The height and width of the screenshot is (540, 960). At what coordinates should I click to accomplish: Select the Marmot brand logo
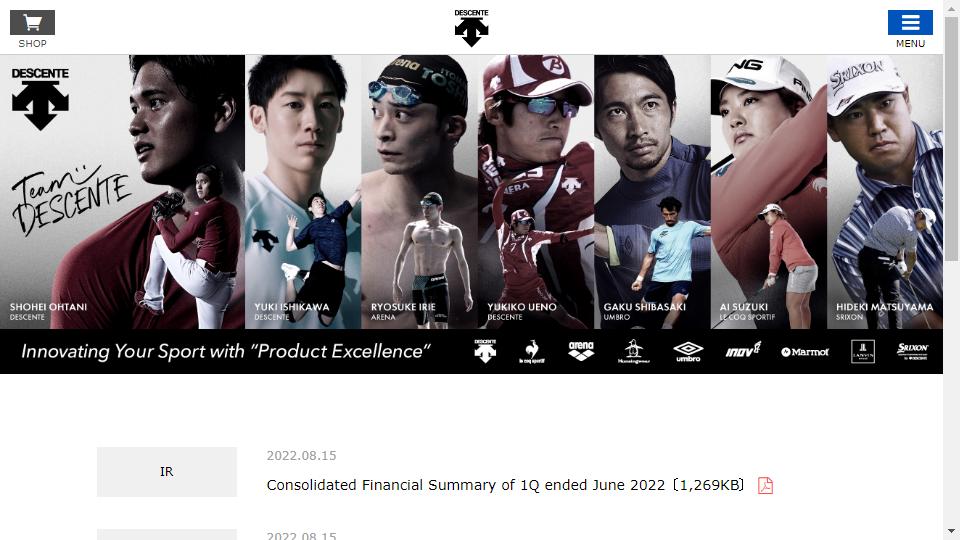pyautogui.click(x=804, y=352)
